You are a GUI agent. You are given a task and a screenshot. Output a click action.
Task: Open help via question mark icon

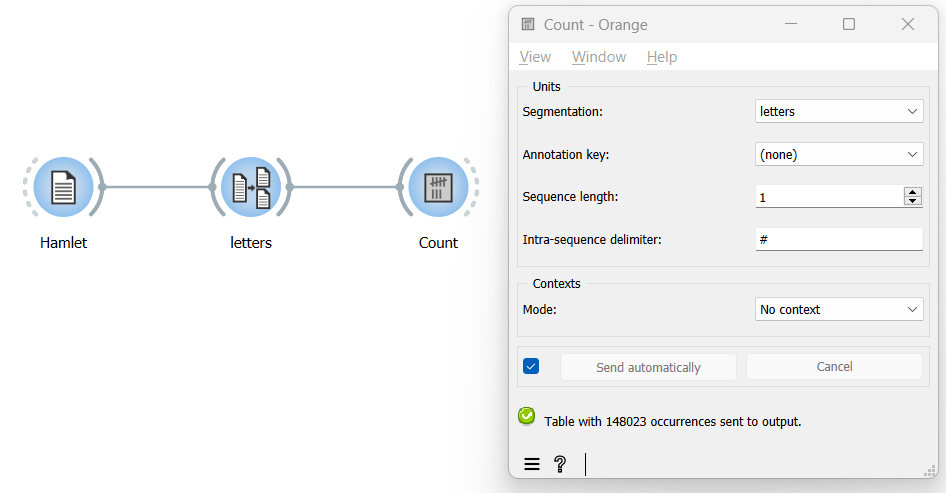[560, 464]
